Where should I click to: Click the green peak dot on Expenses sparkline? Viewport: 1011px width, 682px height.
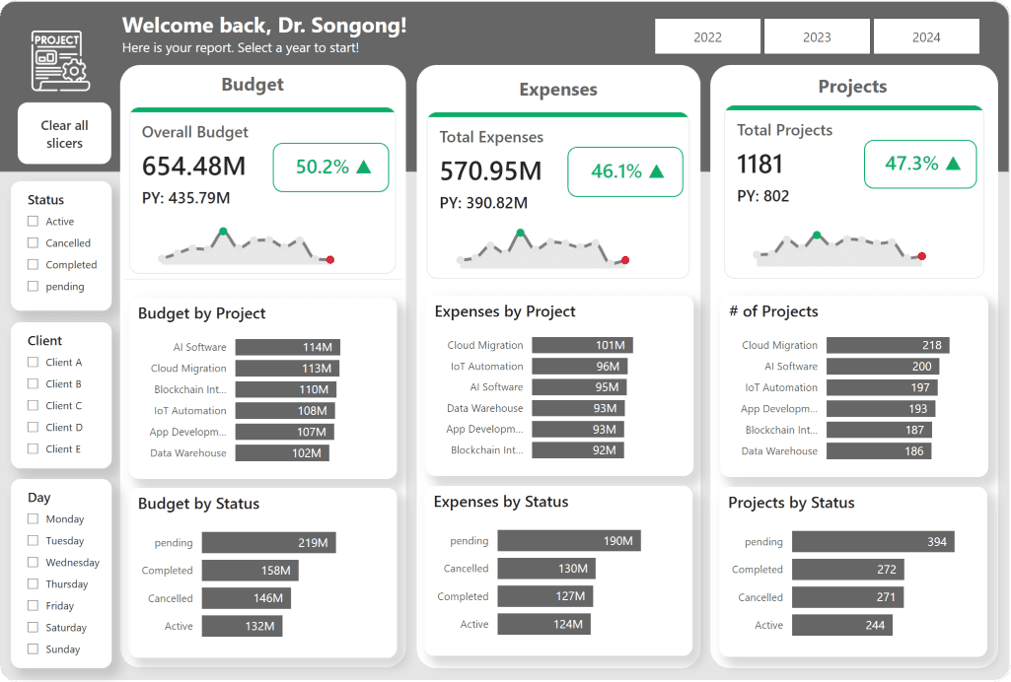pos(519,233)
